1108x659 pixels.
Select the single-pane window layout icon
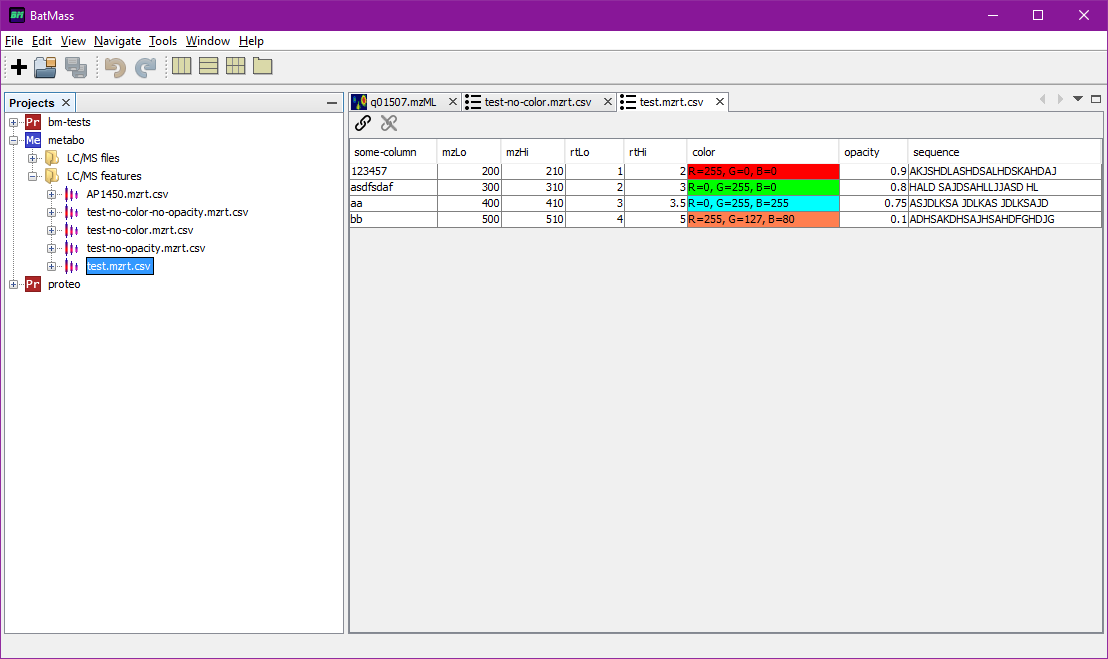point(263,66)
